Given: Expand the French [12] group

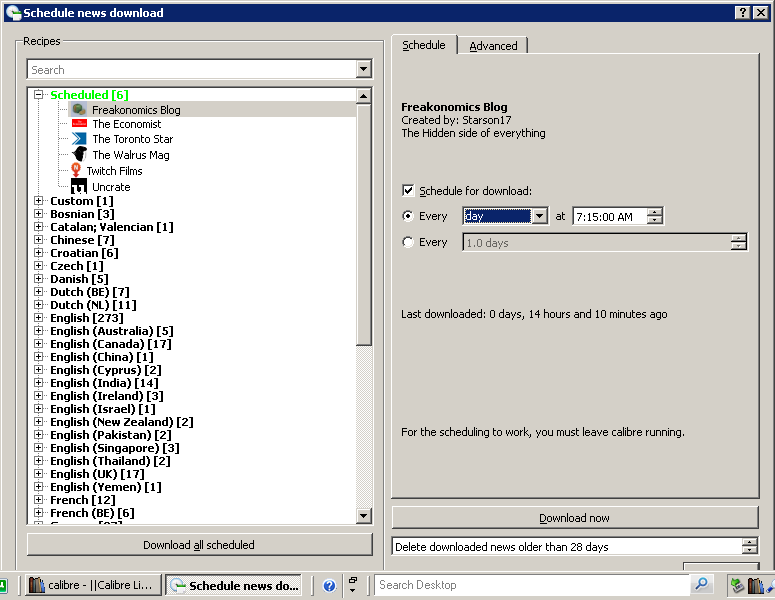Looking at the screenshot, I should click(39, 500).
